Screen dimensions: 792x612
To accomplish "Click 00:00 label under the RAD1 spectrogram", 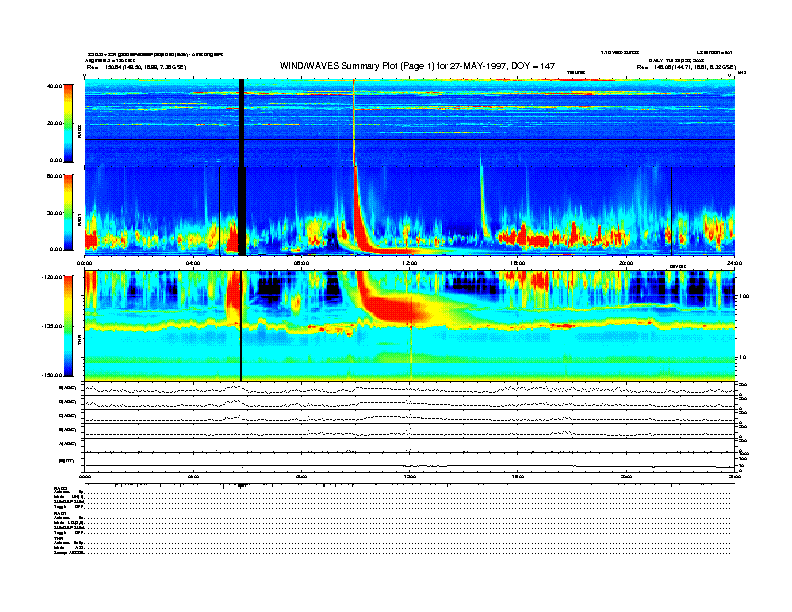I will 84,263.
